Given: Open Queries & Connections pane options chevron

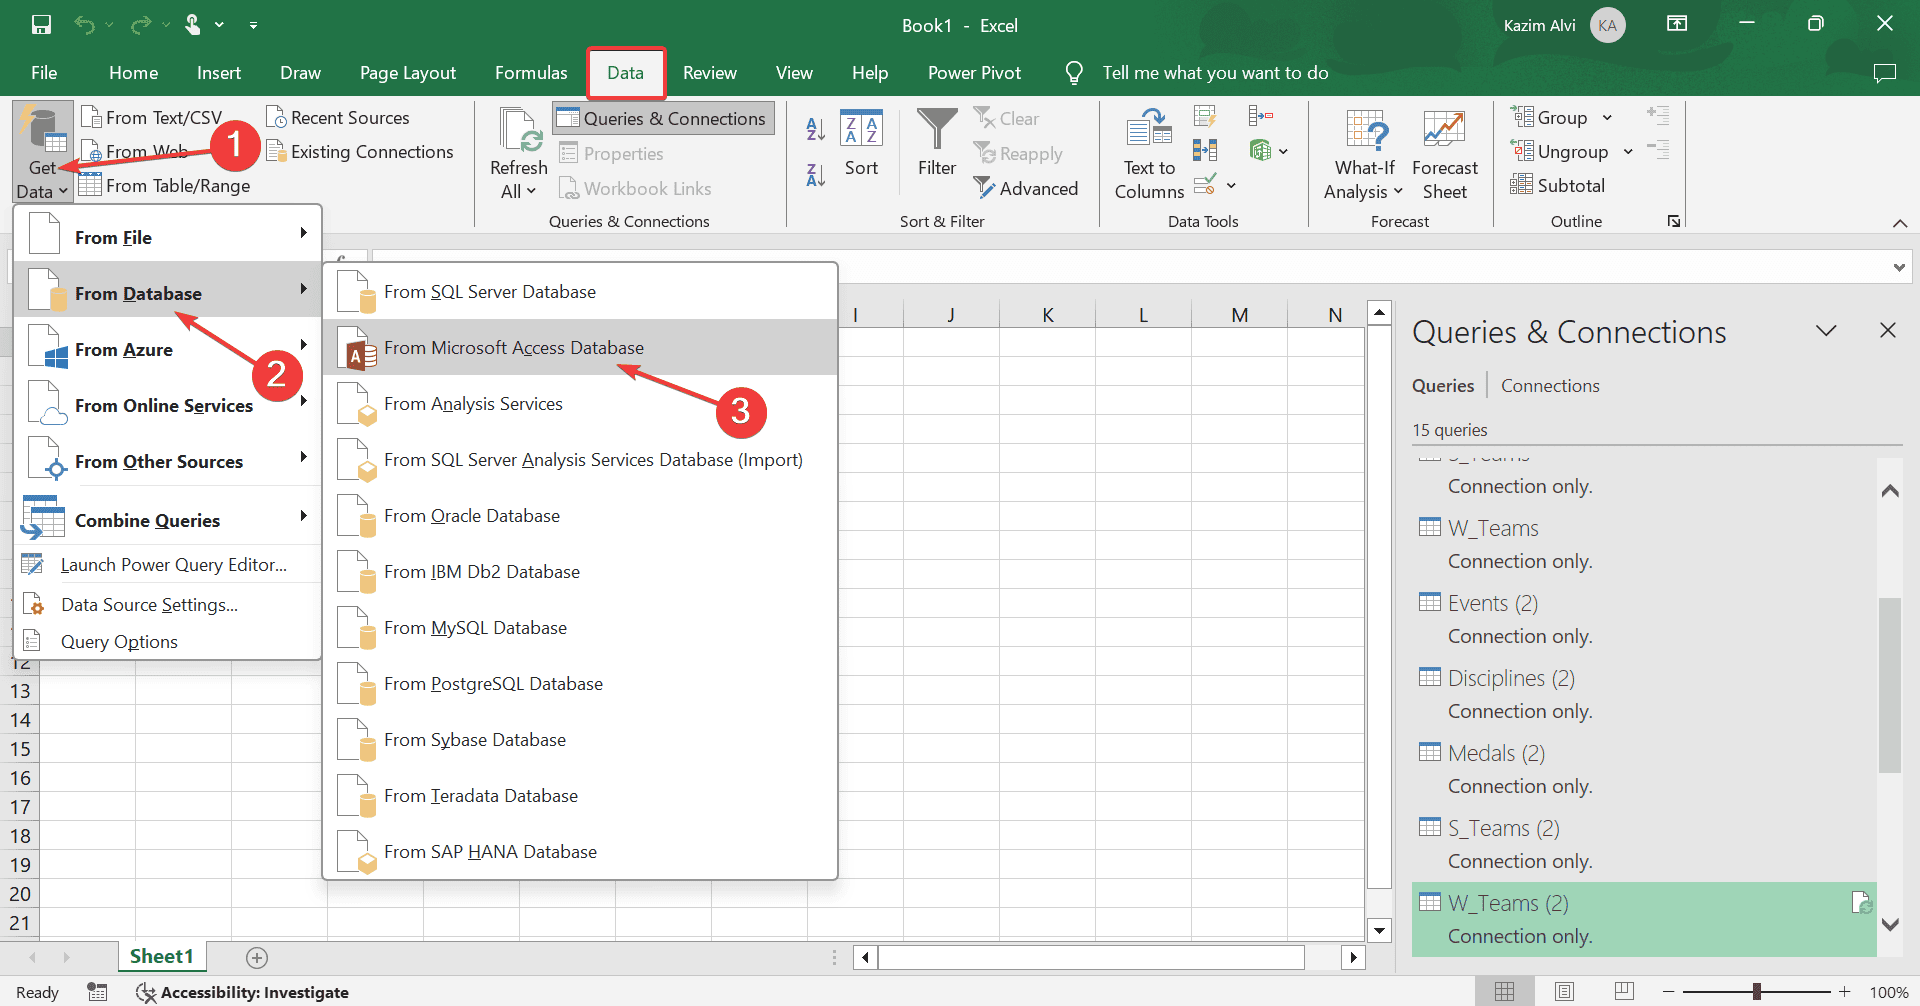Looking at the screenshot, I should click(x=1826, y=331).
